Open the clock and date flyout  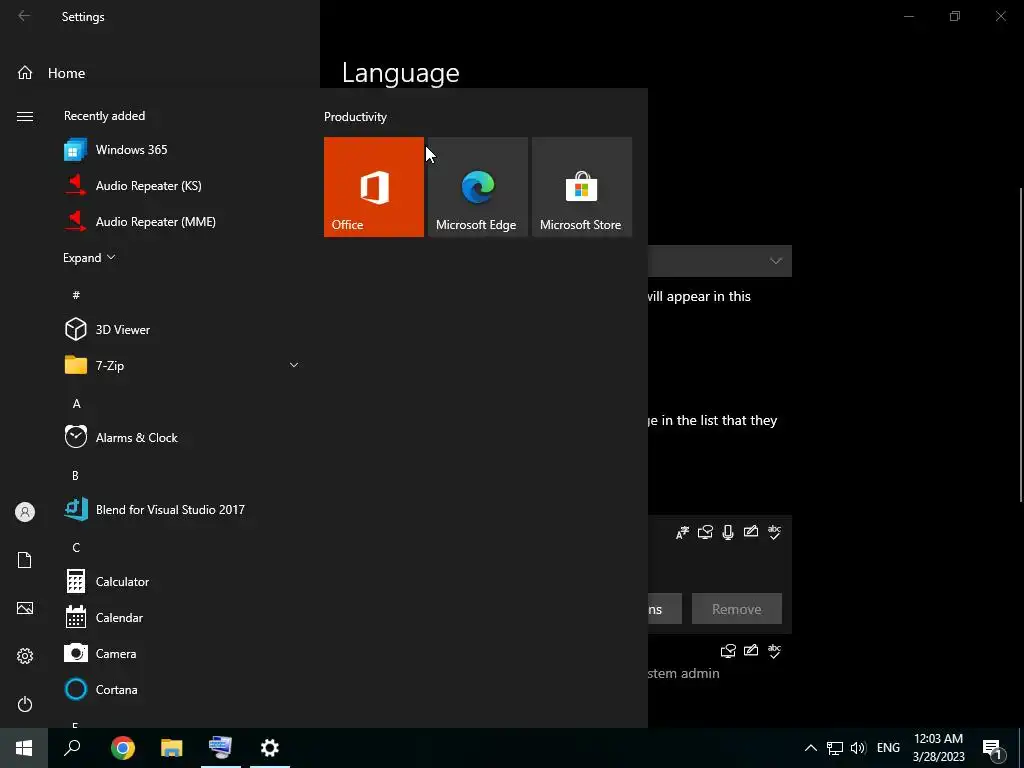[938, 748]
